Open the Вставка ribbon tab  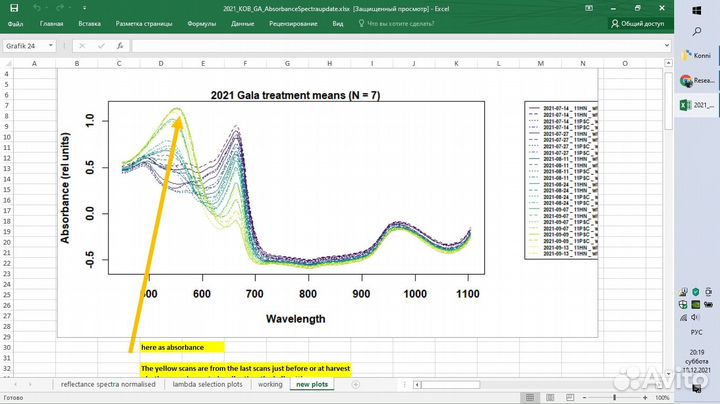[x=89, y=23]
